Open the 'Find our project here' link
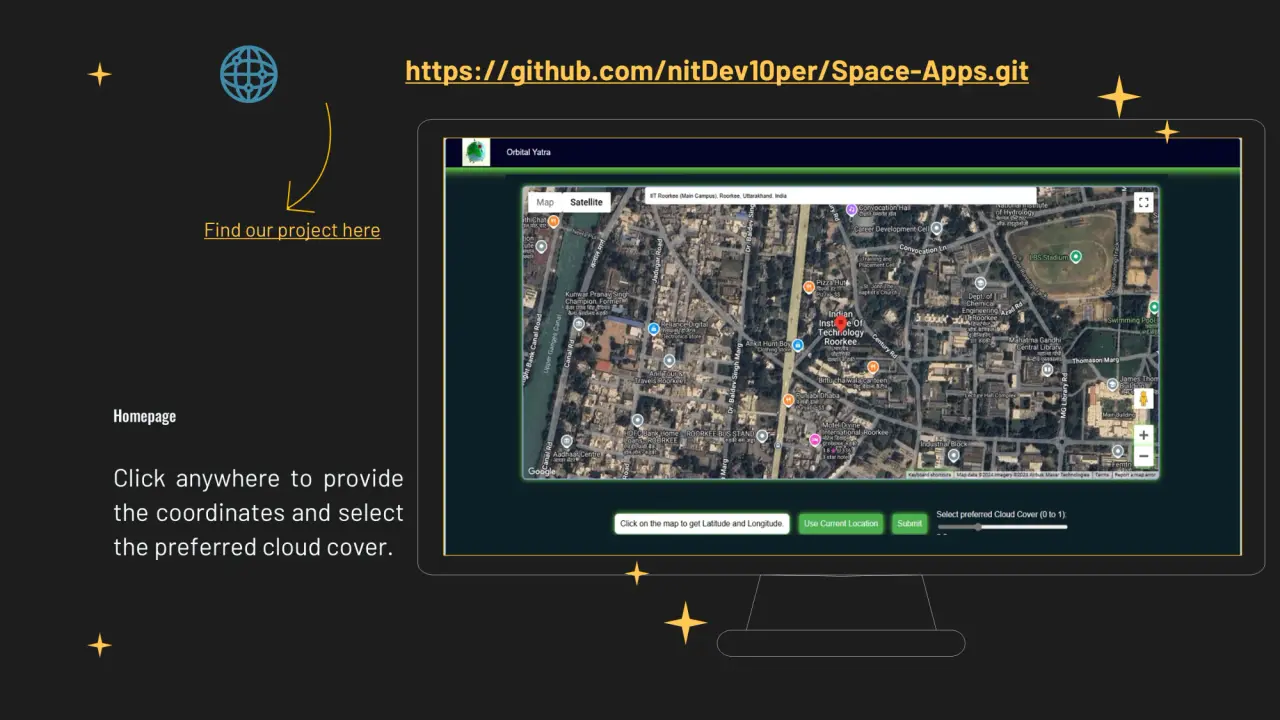Viewport: 1280px width, 720px height. pyautogui.click(x=292, y=230)
